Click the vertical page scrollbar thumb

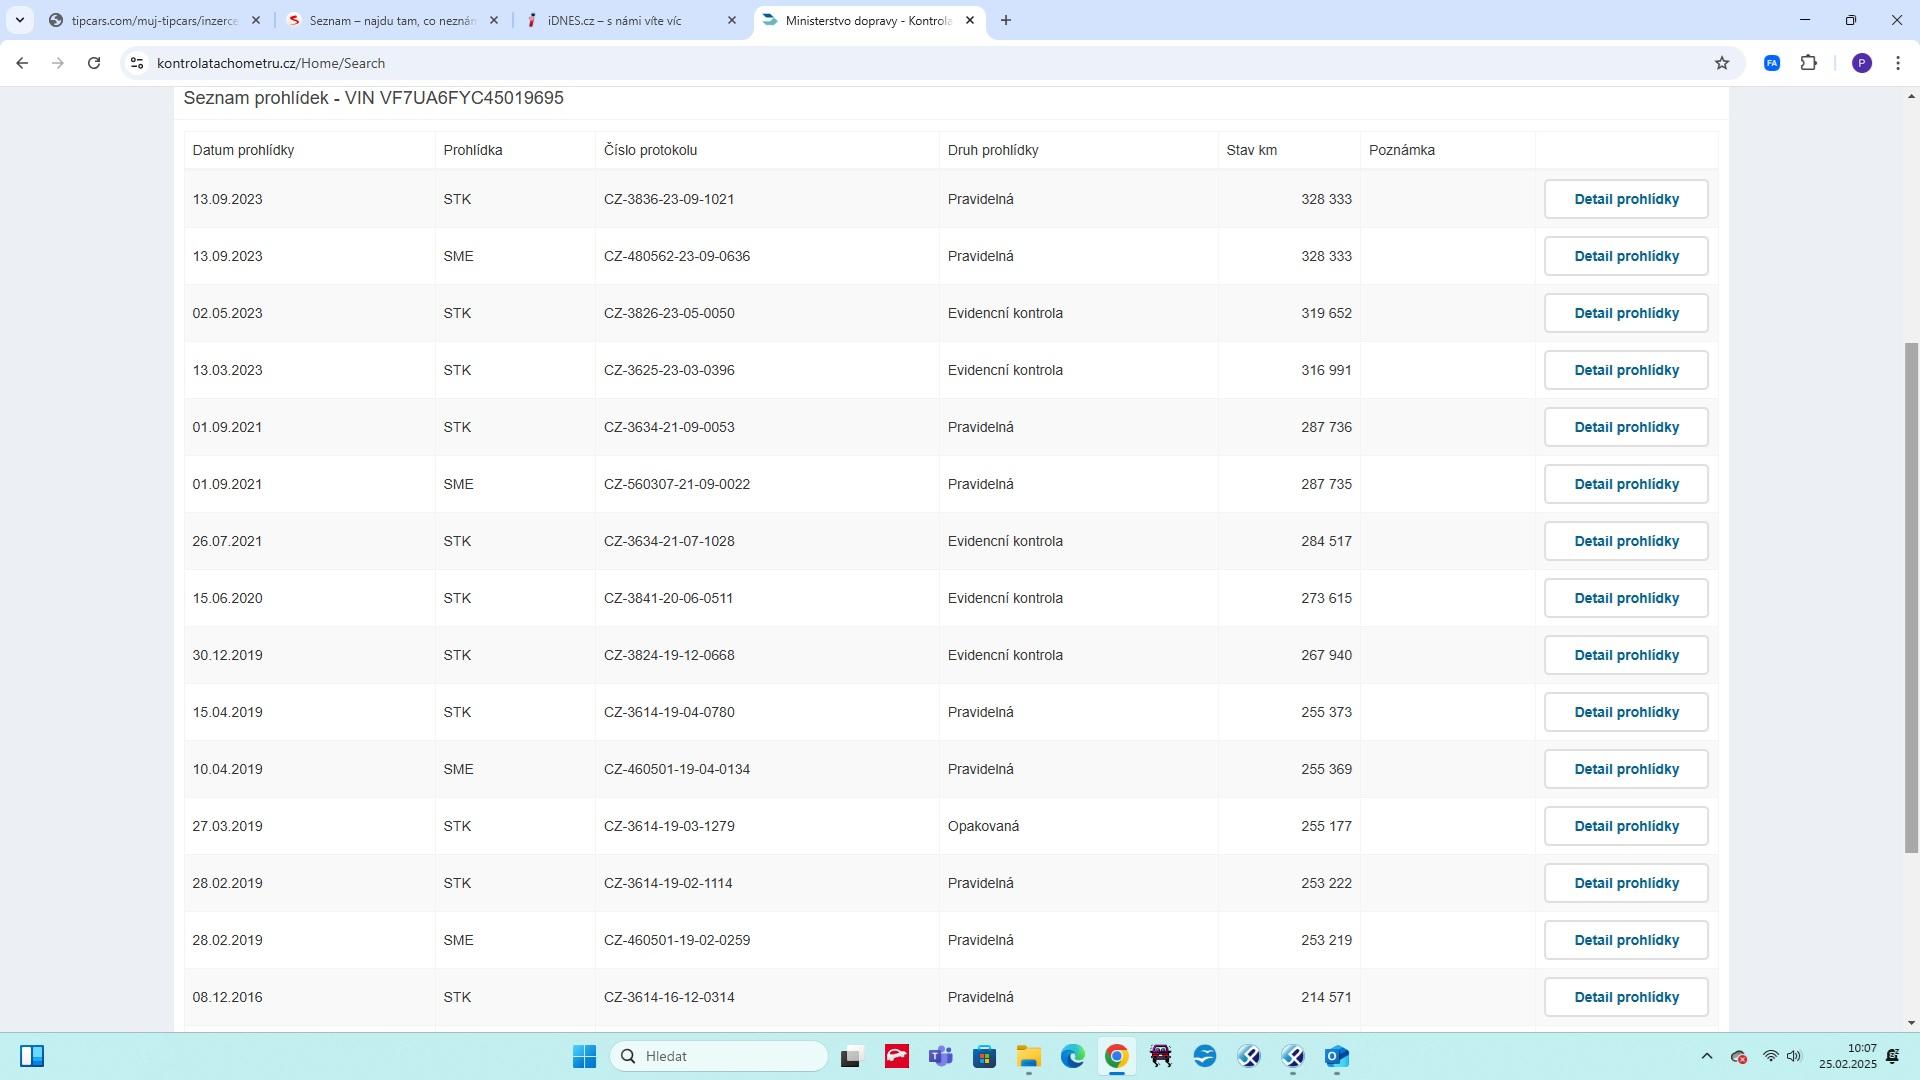coord(1911,597)
